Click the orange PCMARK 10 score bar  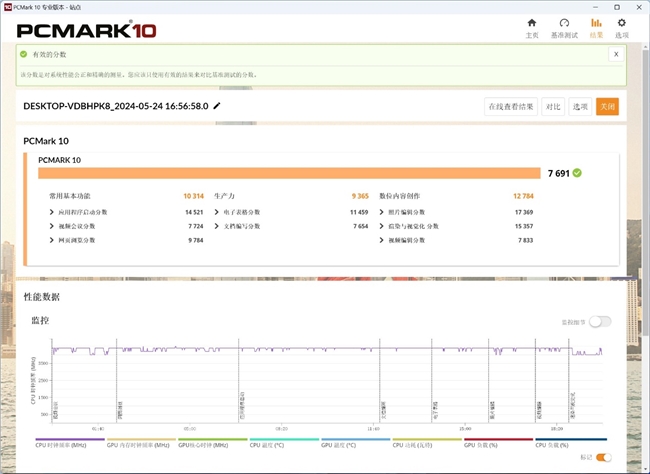(x=289, y=173)
